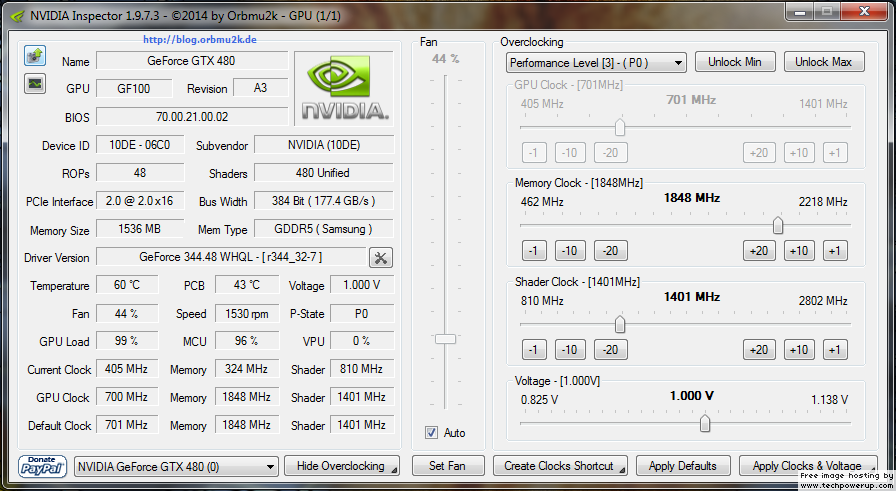The height and width of the screenshot is (491, 896).
Task: Click Hide Overclocking button
Action: tap(342, 466)
